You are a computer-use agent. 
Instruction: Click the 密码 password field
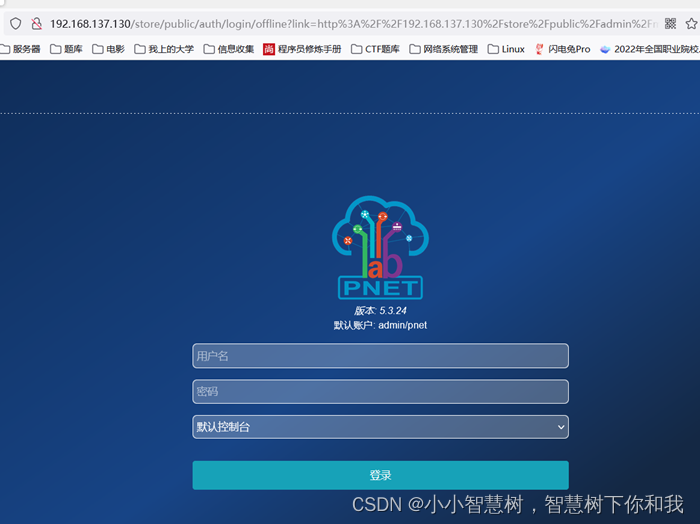[x=380, y=391]
